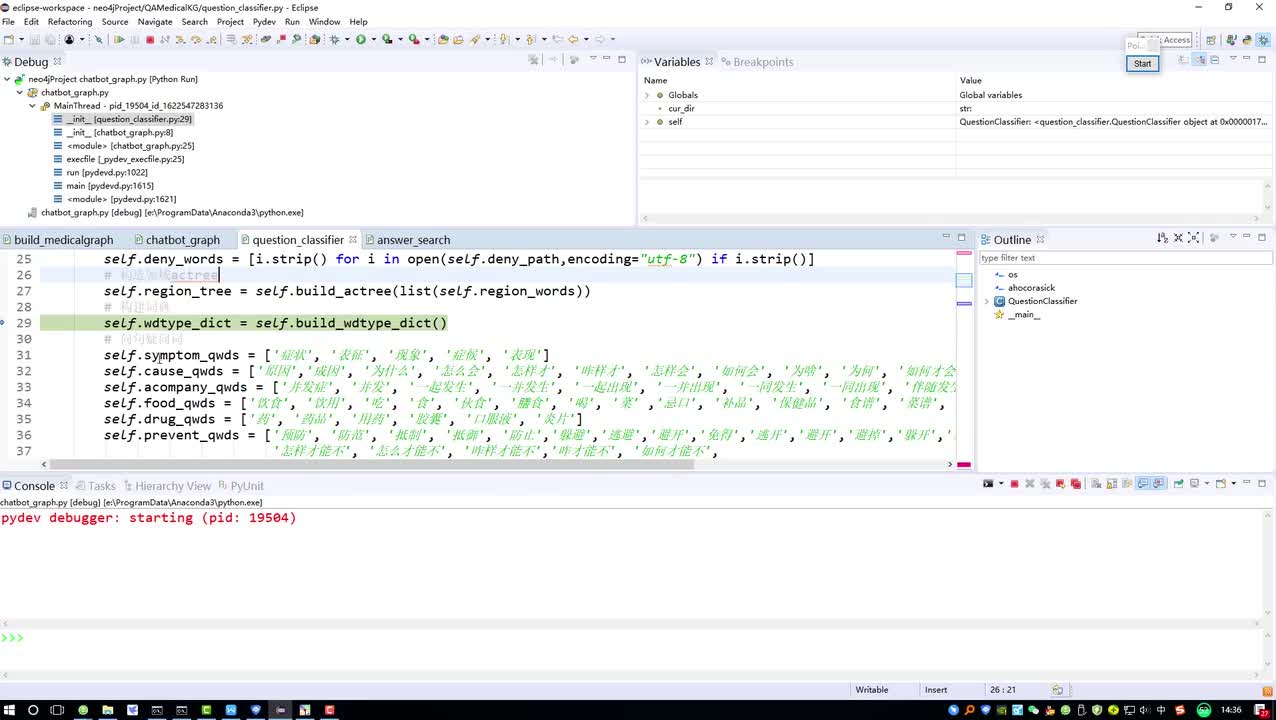Toggle Show Console on standard output change
1276x720 pixels.
click(1142, 484)
